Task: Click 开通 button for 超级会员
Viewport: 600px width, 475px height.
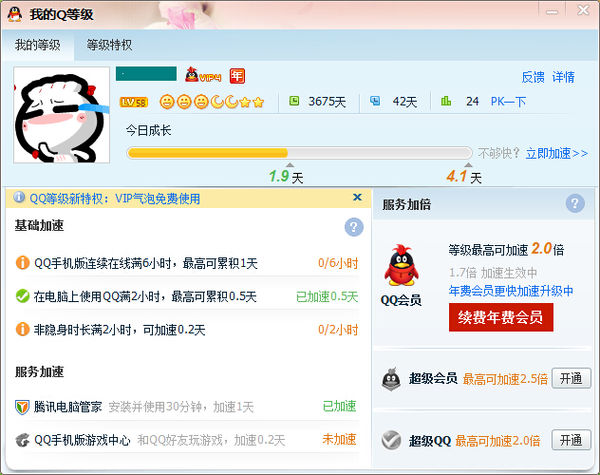Action: [571, 379]
